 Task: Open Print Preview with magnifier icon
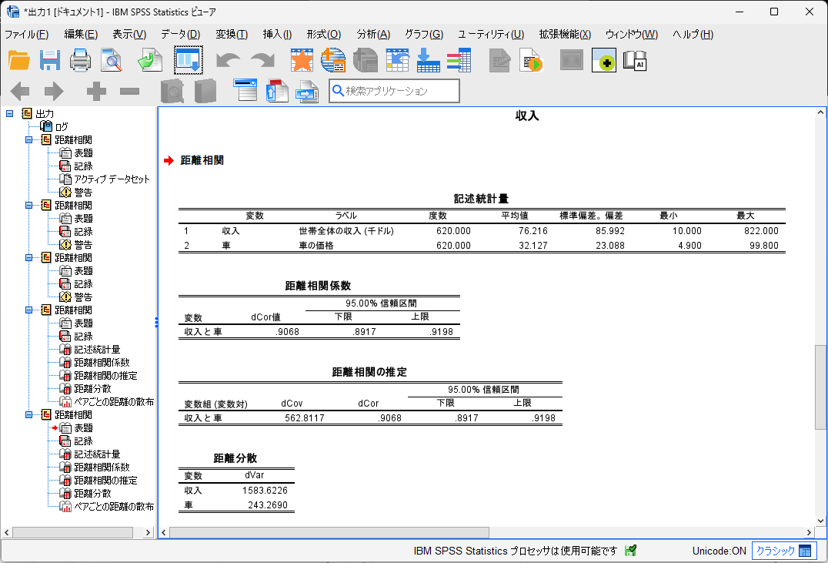(x=111, y=61)
